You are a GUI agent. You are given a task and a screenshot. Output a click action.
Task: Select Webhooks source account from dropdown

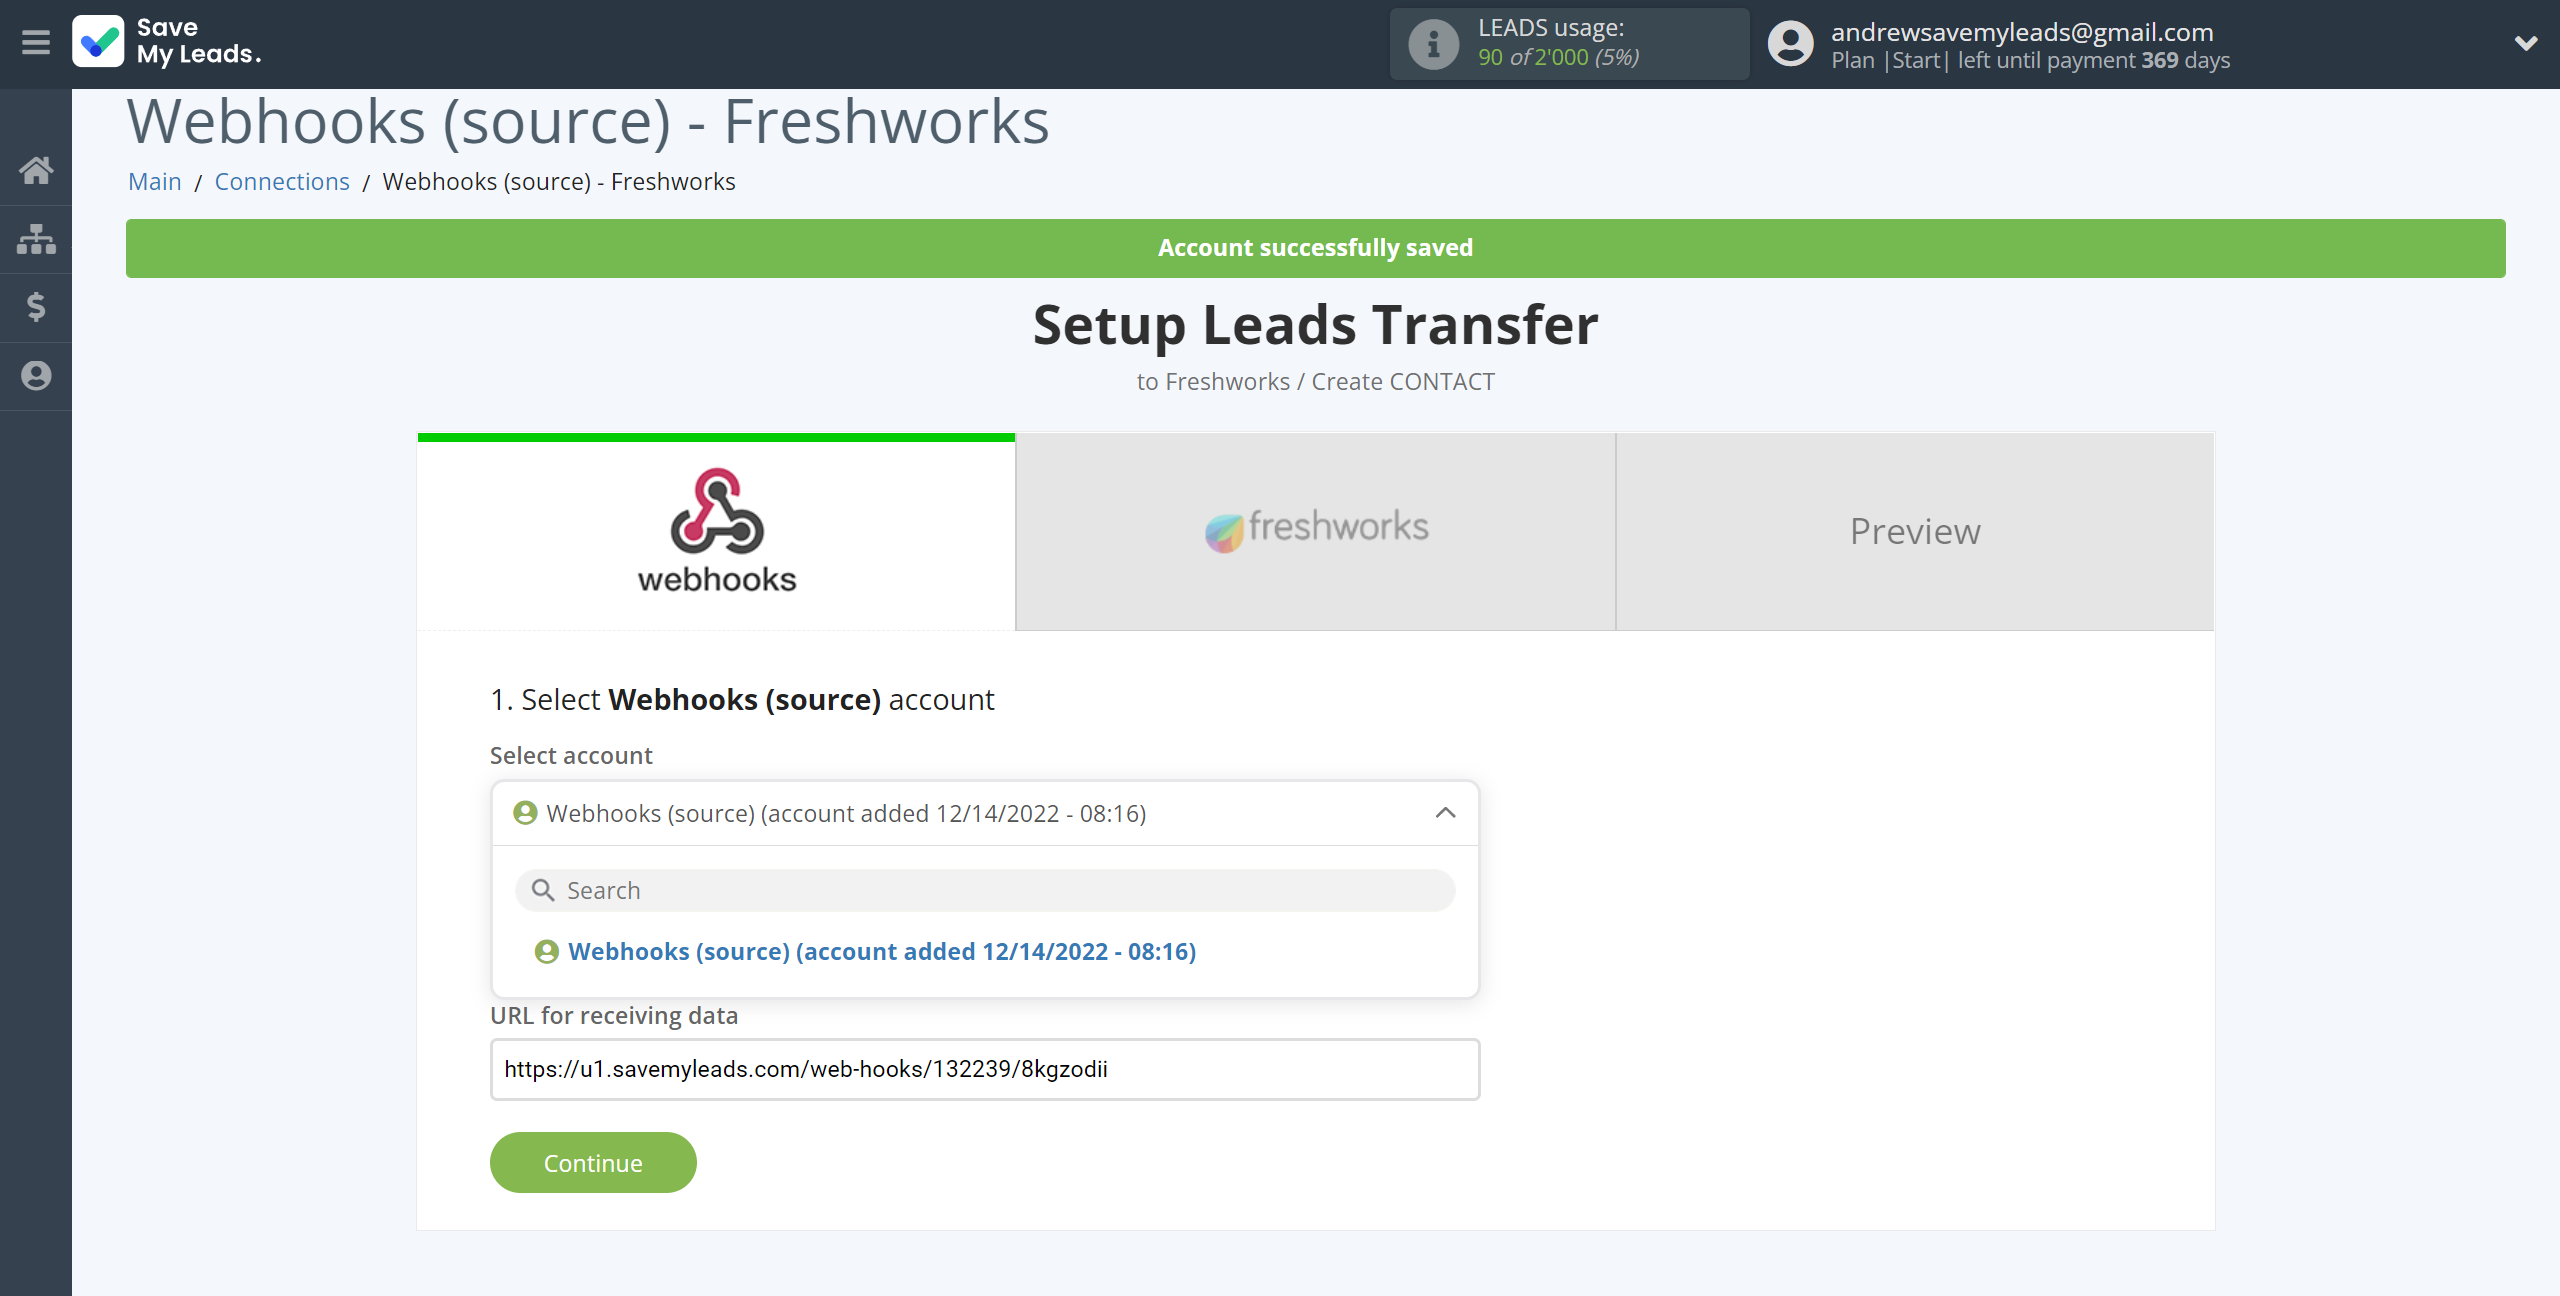point(881,951)
